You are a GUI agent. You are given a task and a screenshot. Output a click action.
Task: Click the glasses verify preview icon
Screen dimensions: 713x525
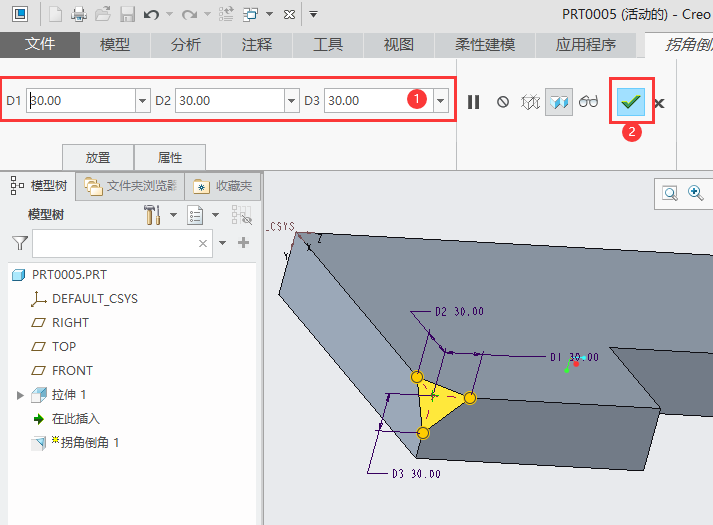point(588,102)
